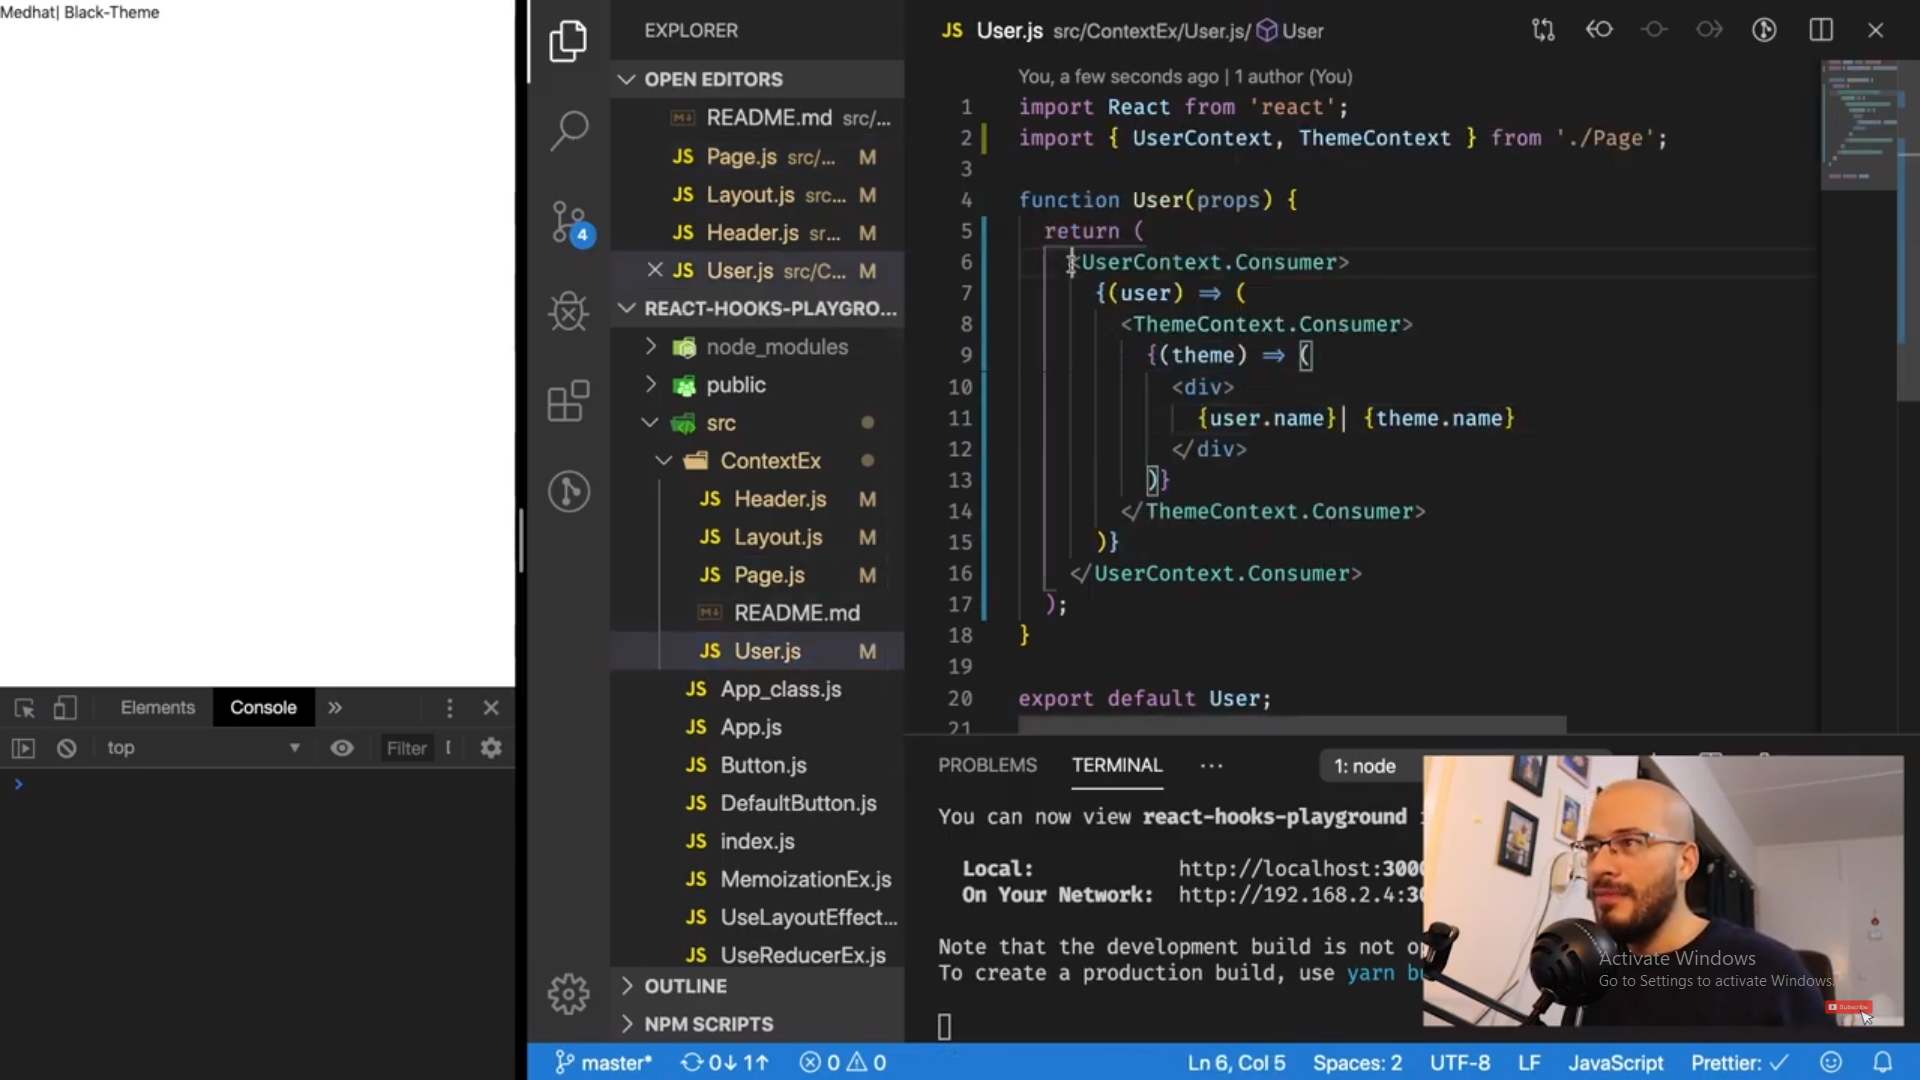Image resolution: width=1920 pixels, height=1080 pixels.
Task: Click the feedback smiley in status bar
Action: tap(1831, 1062)
